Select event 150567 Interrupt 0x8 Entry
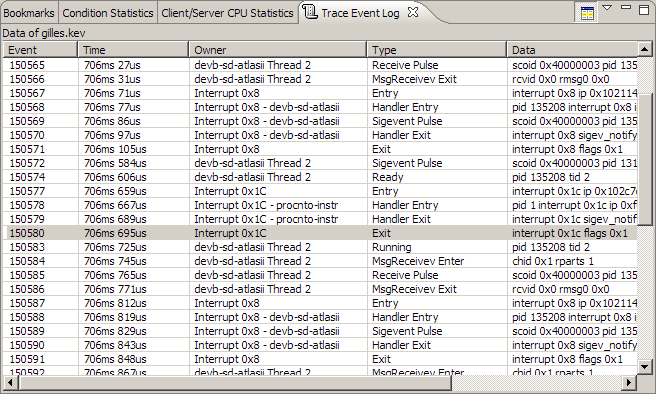Viewport: 656px width, 394px height. (x=320, y=93)
